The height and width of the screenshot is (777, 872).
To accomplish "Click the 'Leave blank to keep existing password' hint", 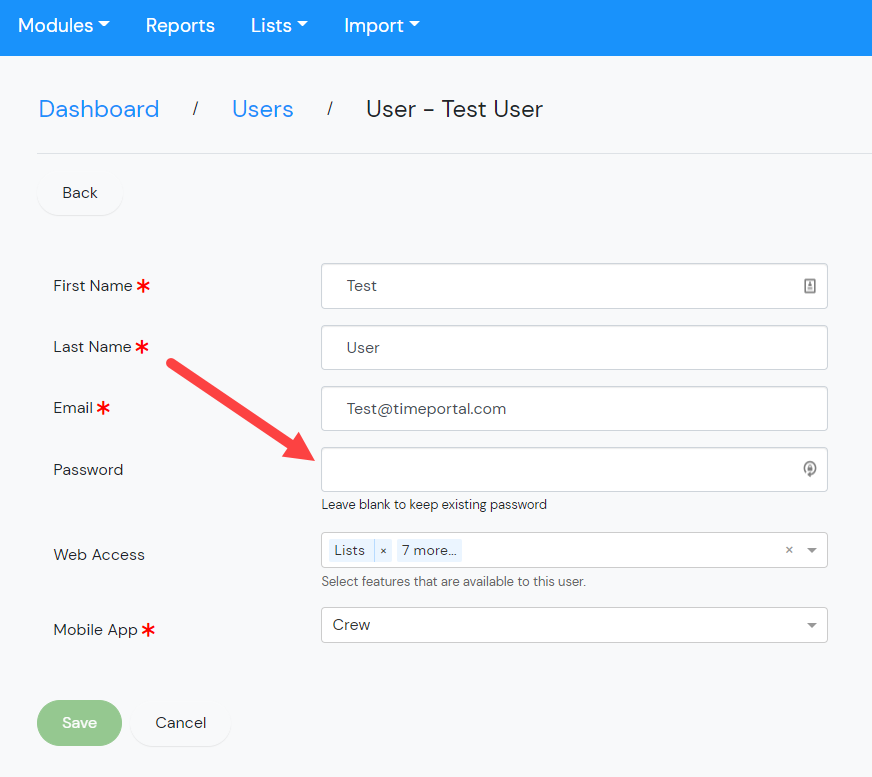I will tap(434, 504).
